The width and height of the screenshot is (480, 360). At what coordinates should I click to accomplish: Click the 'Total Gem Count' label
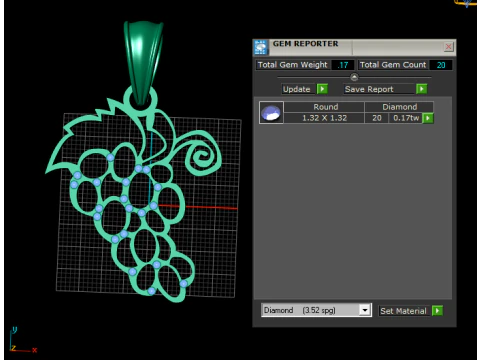(393, 65)
